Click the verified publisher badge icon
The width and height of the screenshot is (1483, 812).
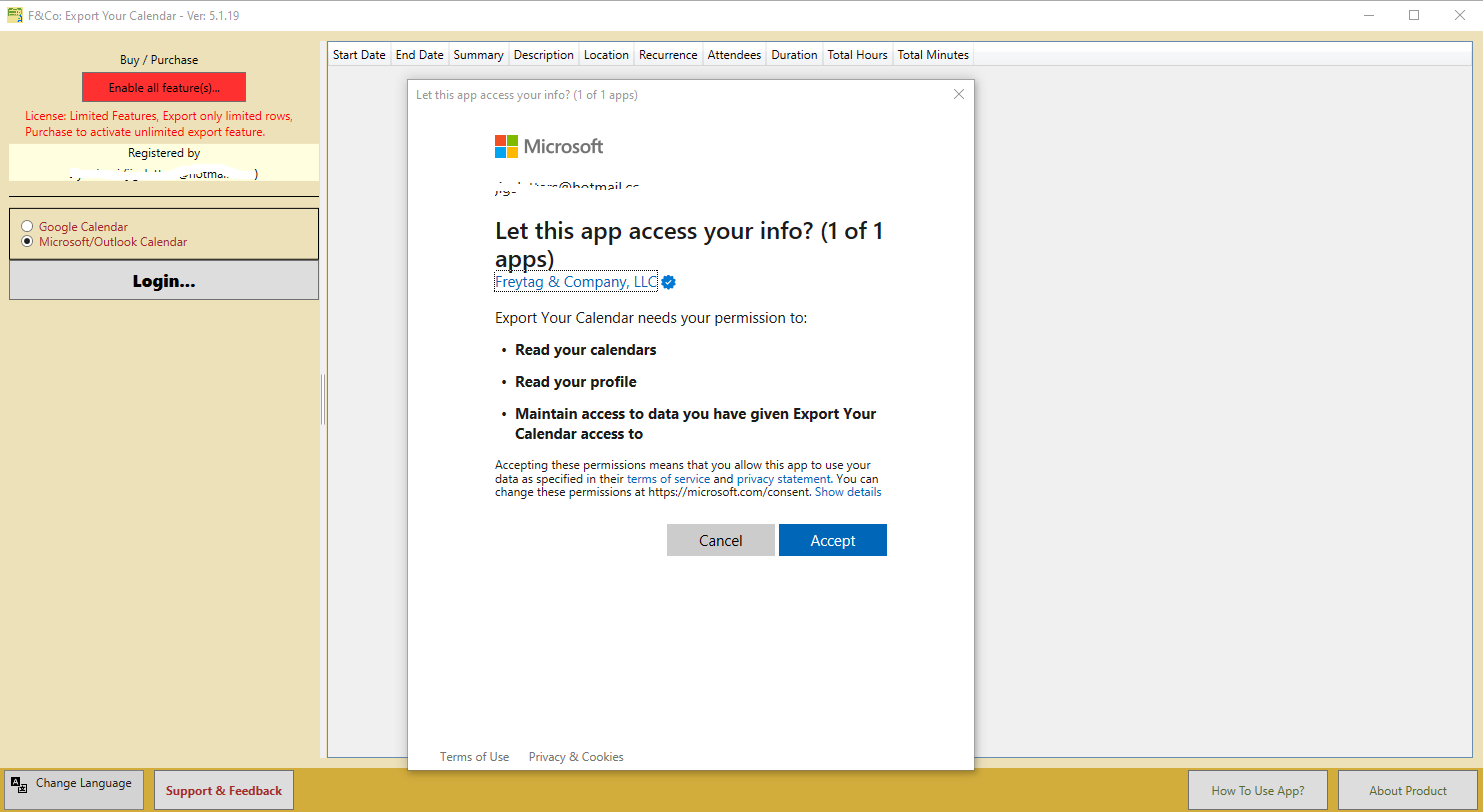click(669, 283)
